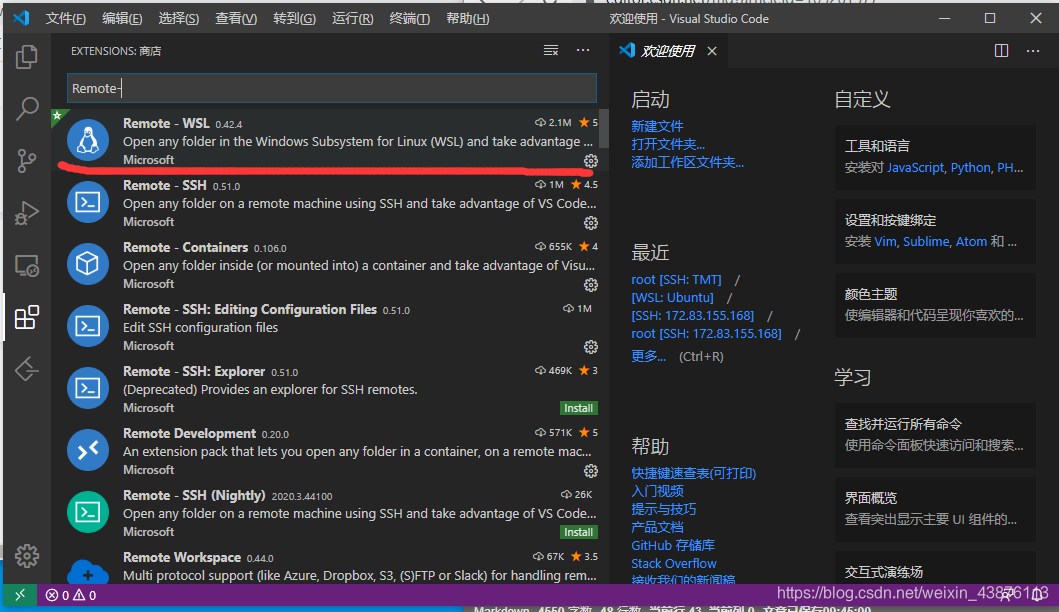
Task: Click the Remote - Containers cube icon
Action: [88, 263]
